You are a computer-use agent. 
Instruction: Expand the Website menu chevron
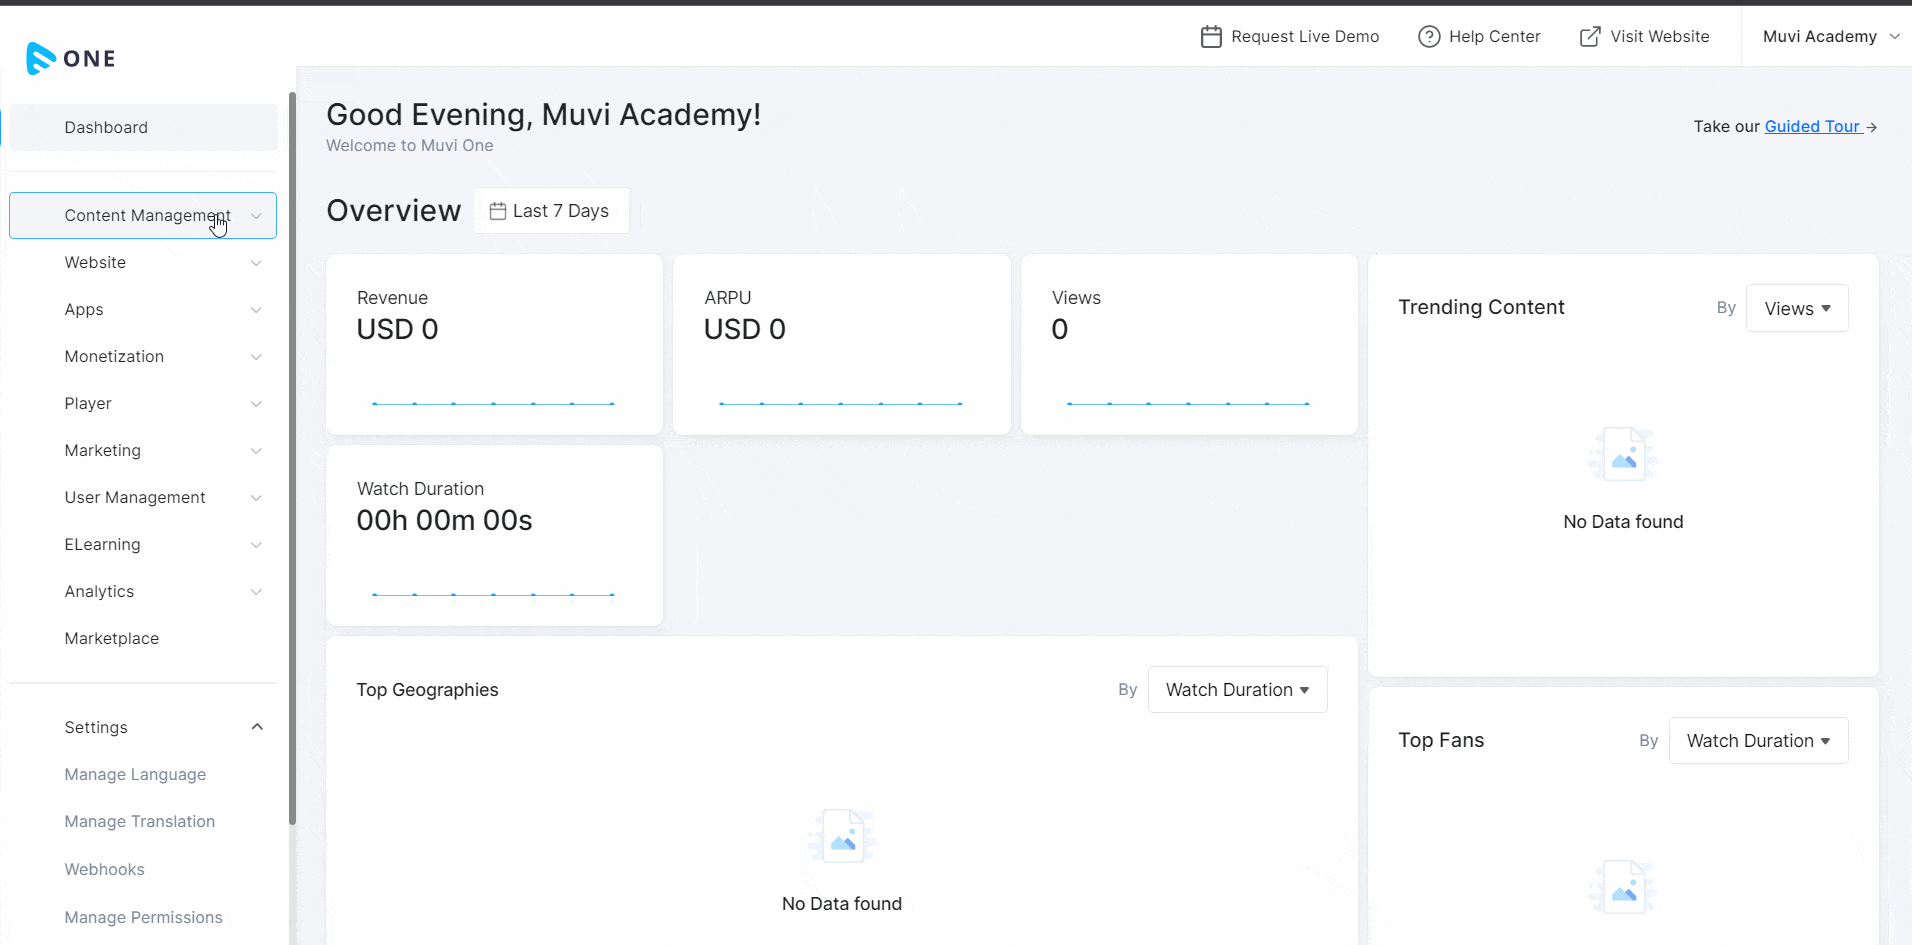(x=256, y=263)
